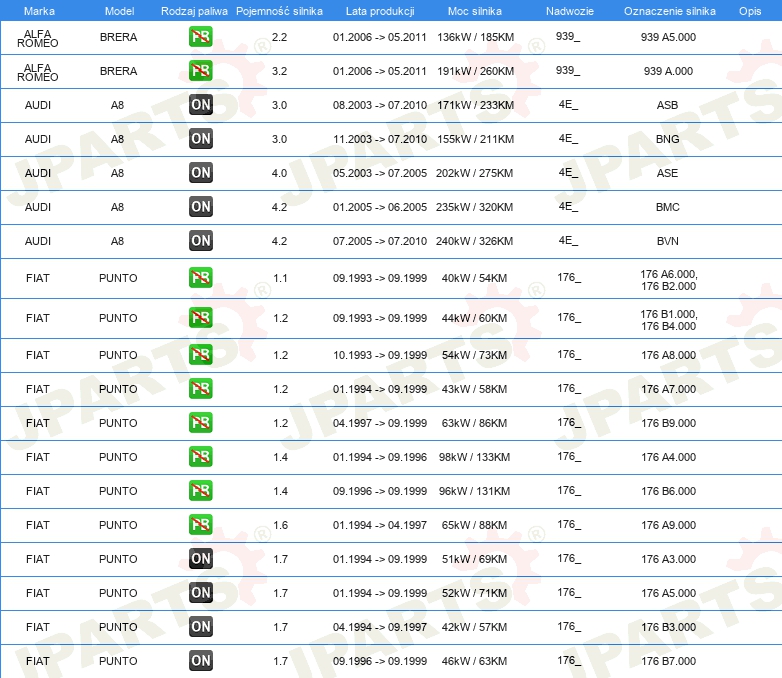Click petrol icon in 176 B9.000 row
The image size is (782, 678).
[200, 423]
